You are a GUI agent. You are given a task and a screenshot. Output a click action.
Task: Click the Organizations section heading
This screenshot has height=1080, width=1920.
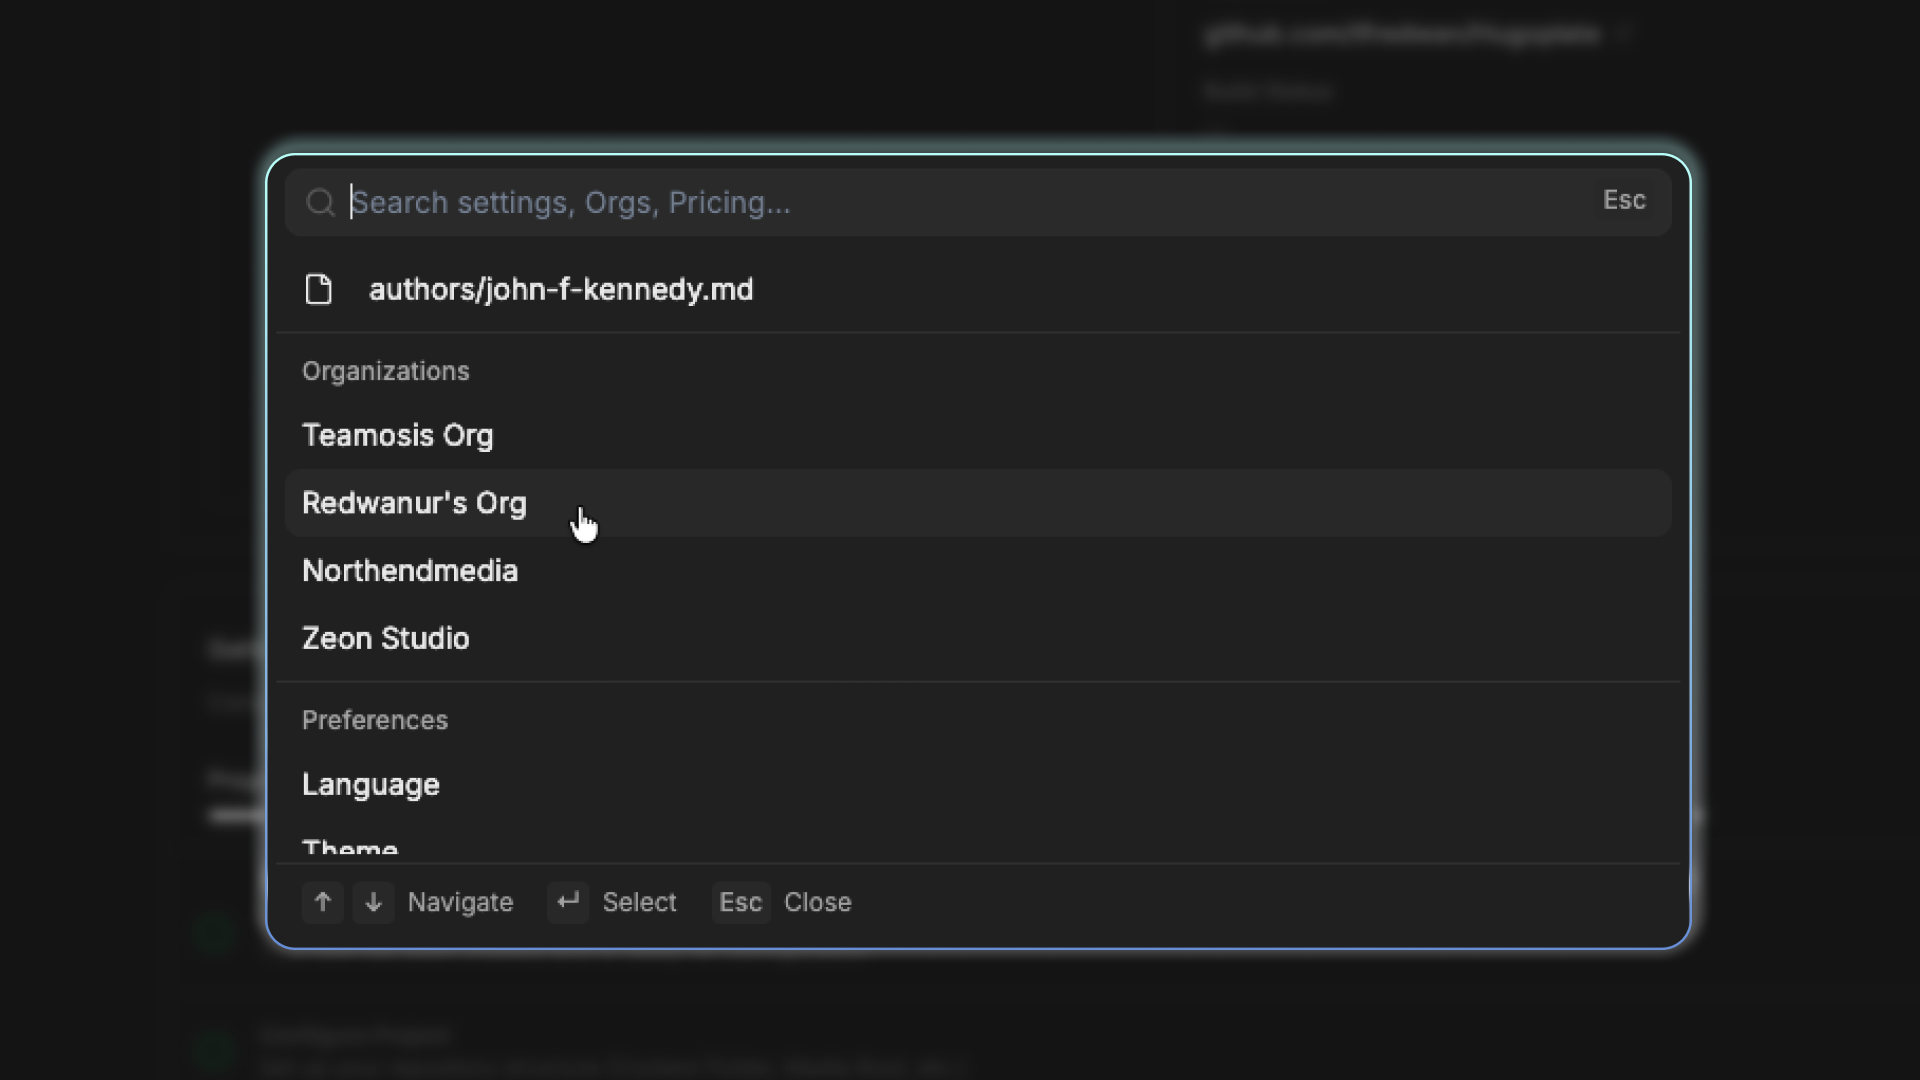(x=386, y=371)
